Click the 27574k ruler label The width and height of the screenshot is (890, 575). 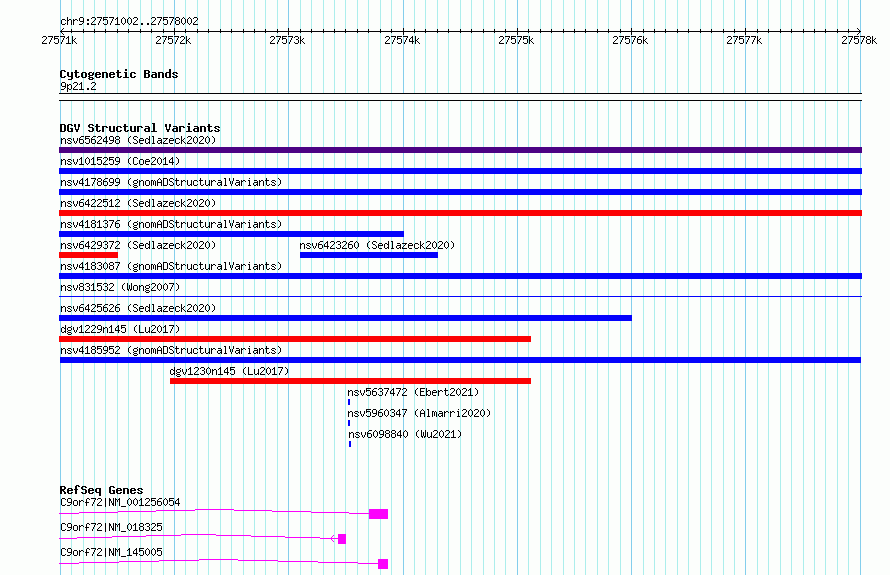pos(402,40)
